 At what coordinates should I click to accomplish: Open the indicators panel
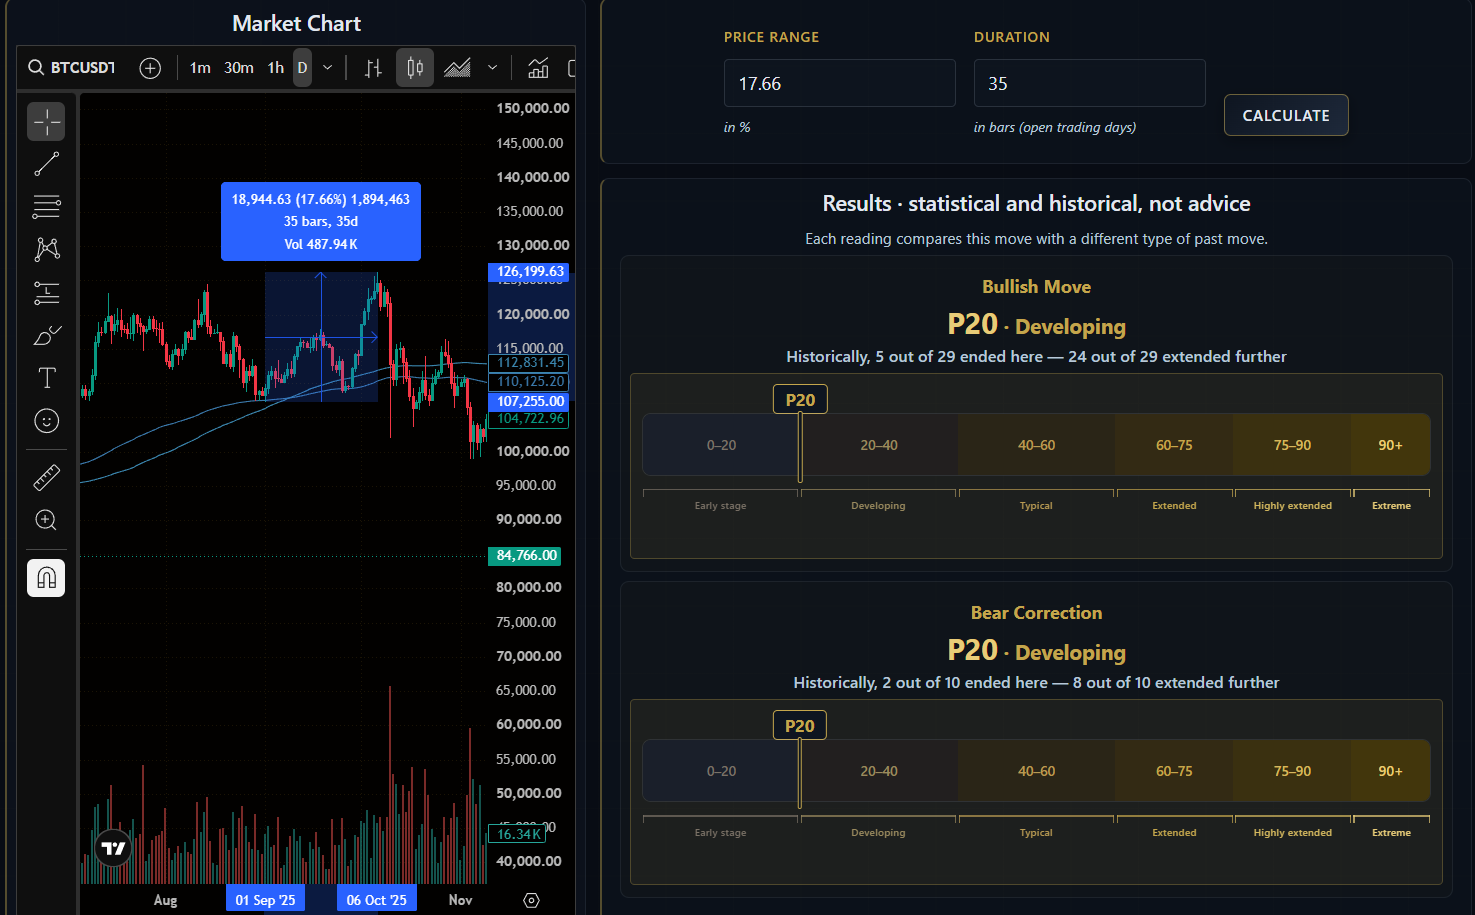[538, 68]
